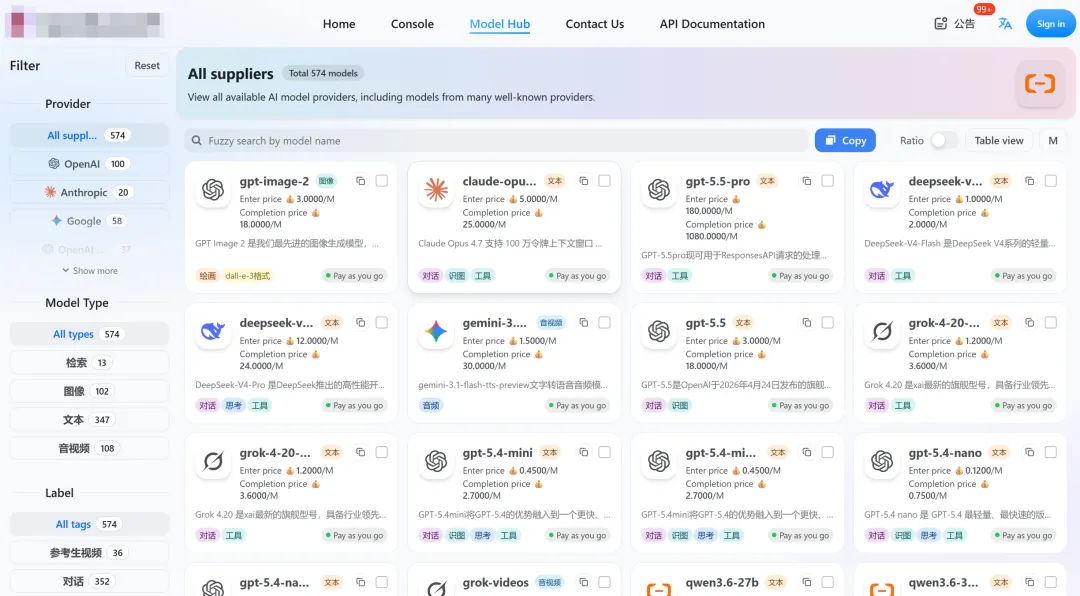Open API Documentation
The image size is (1080, 596).
tap(712, 24)
